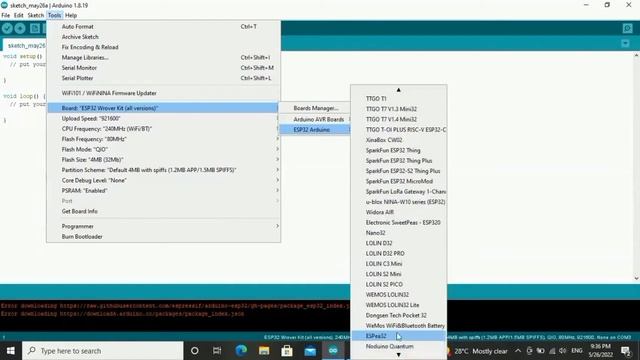Screen dimensions: 640x360
Task: Select LOLIN S2 Mini board
Action: click(x=398, y=274)
